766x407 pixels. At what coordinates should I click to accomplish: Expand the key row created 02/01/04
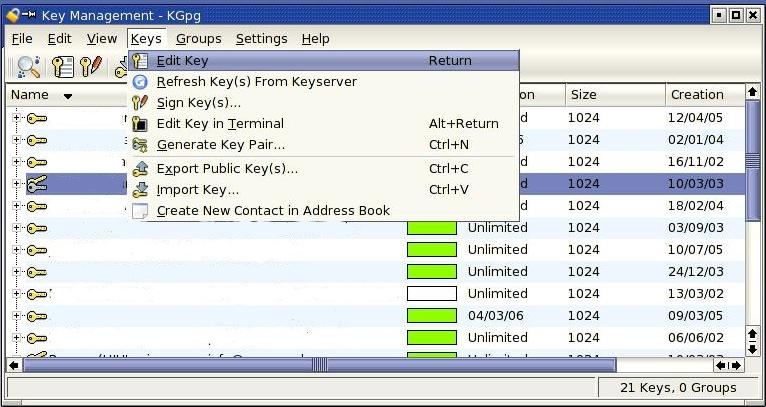(x=16, y=140)
